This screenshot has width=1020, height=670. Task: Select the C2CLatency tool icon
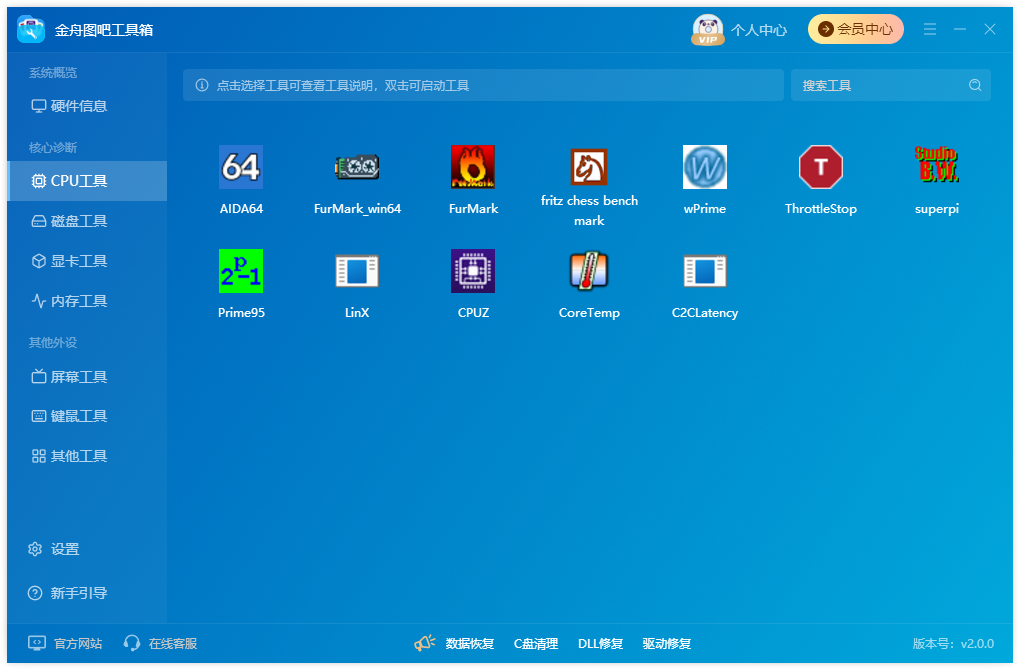(x=705, y=271)
